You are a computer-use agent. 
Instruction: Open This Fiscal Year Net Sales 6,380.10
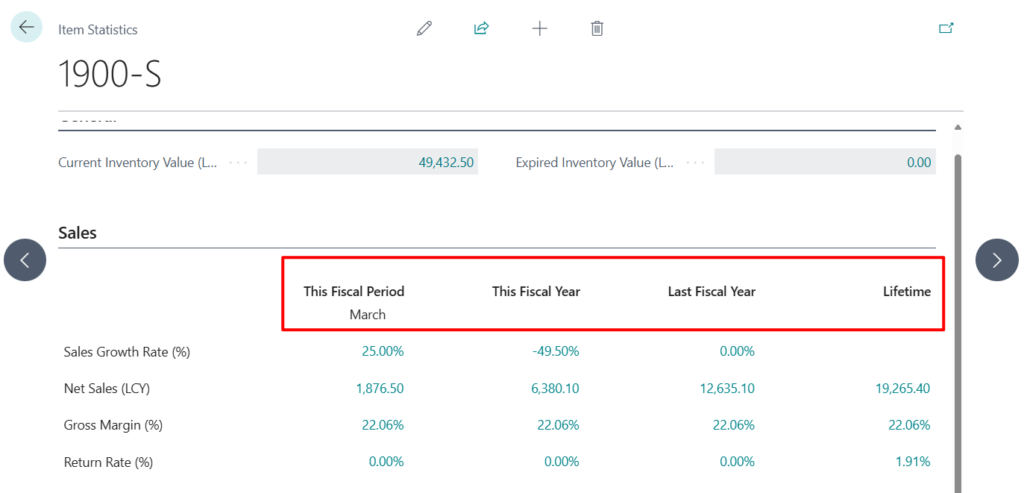click(x=554, y=388)
